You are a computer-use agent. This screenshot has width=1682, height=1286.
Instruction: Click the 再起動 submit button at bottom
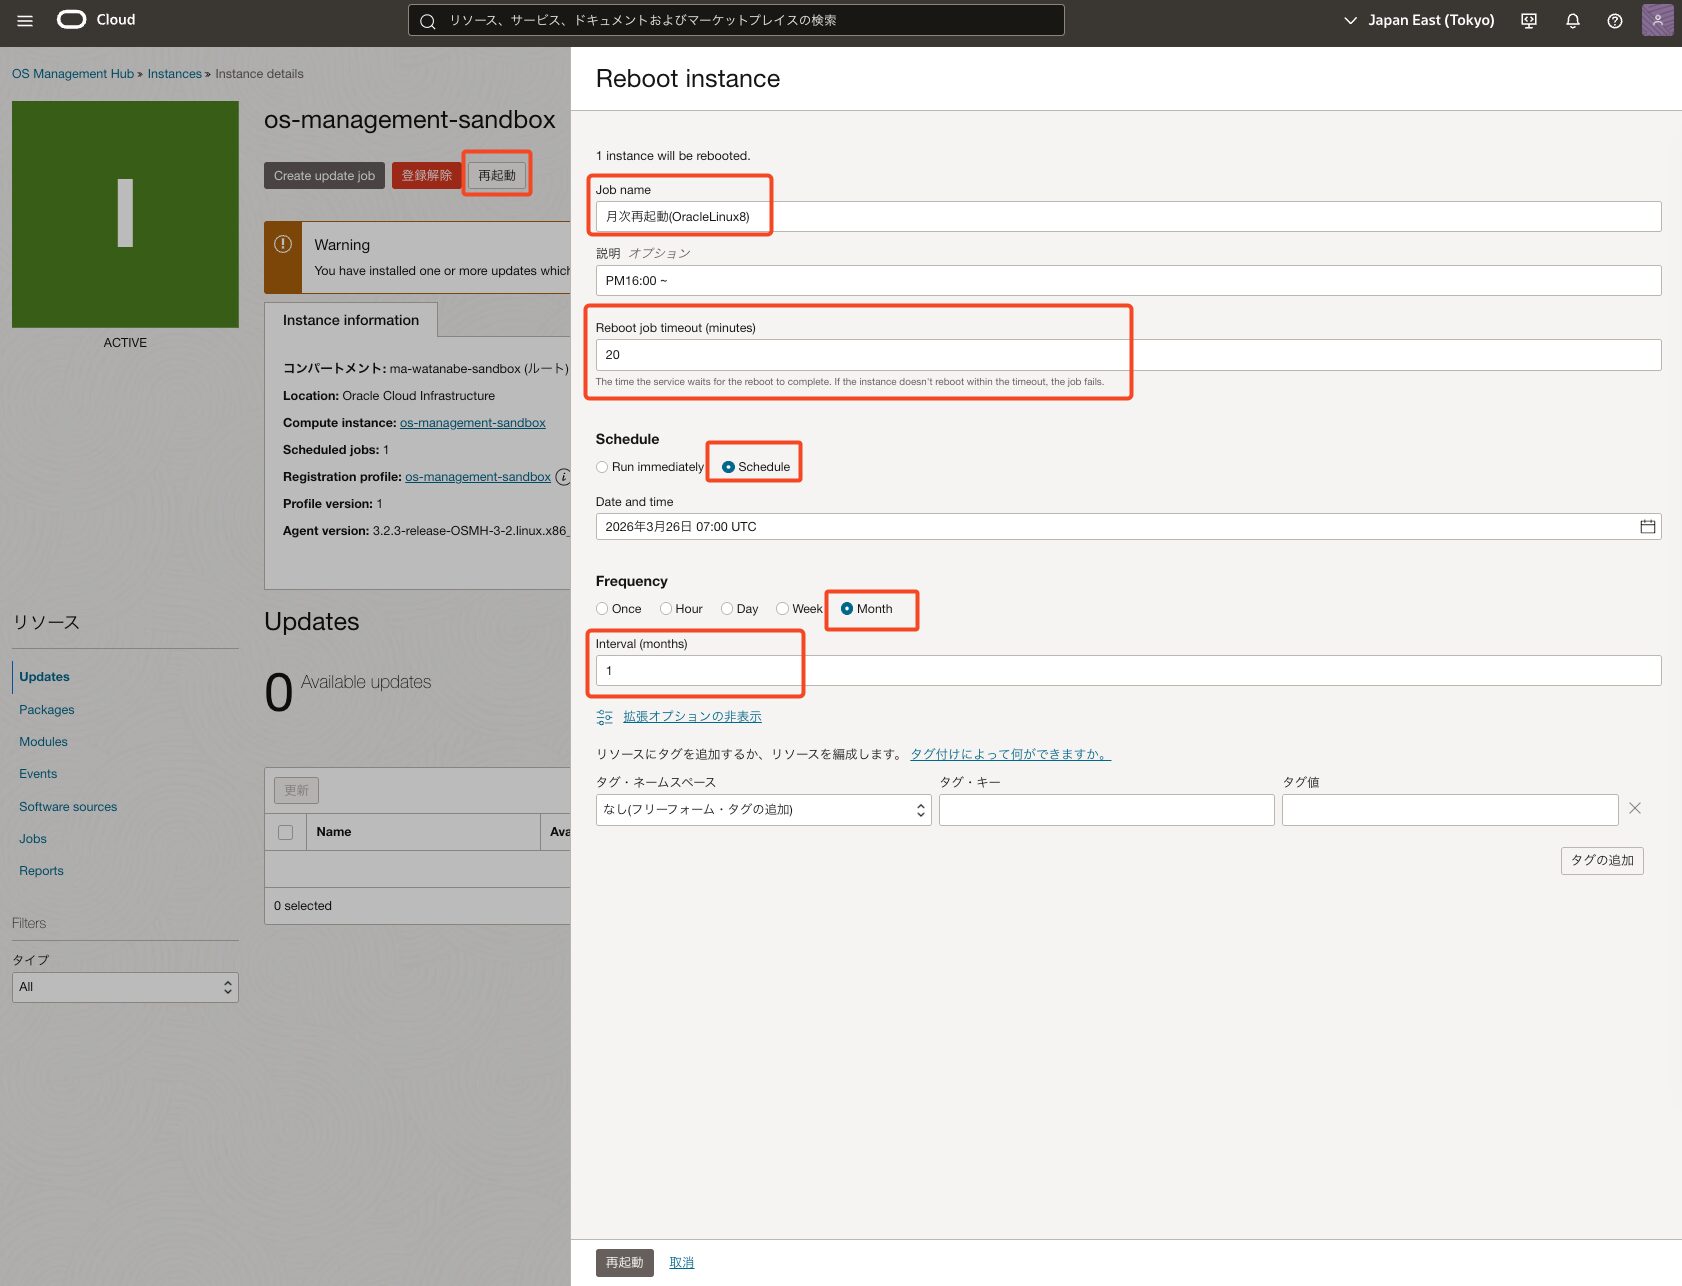624,1263
